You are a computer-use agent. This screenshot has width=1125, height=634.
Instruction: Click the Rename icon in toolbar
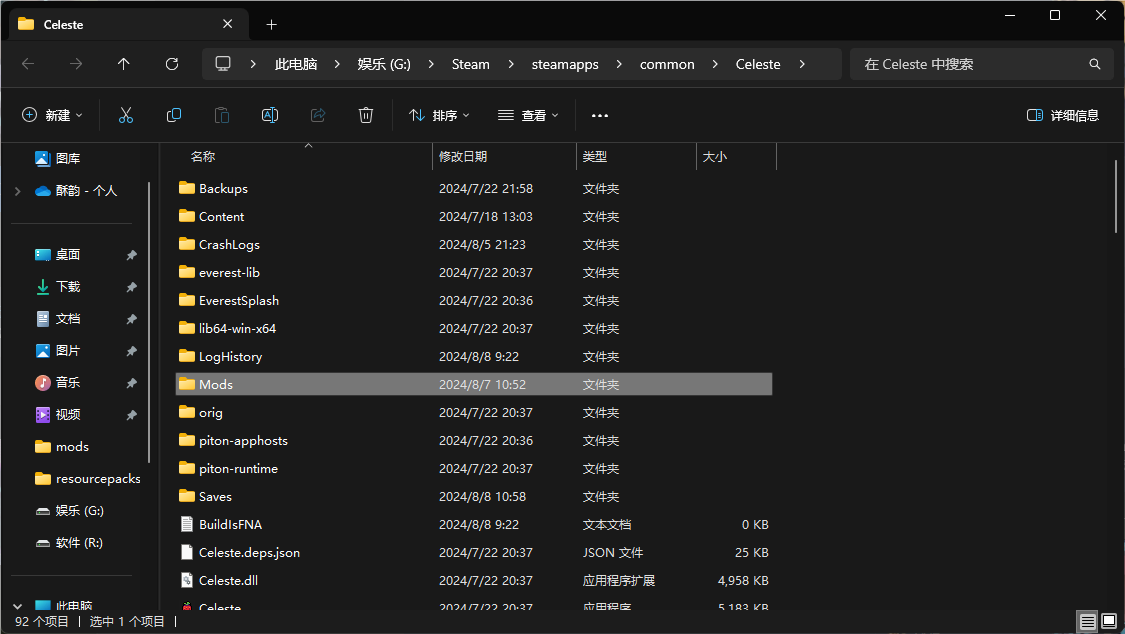tap(270, 115)
